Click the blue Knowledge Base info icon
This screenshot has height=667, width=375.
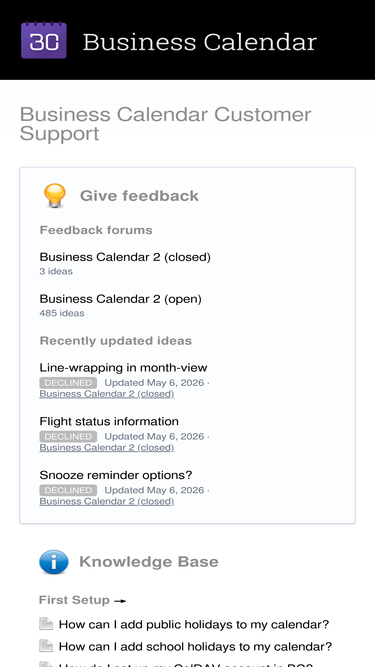click(x=54, y=562)
